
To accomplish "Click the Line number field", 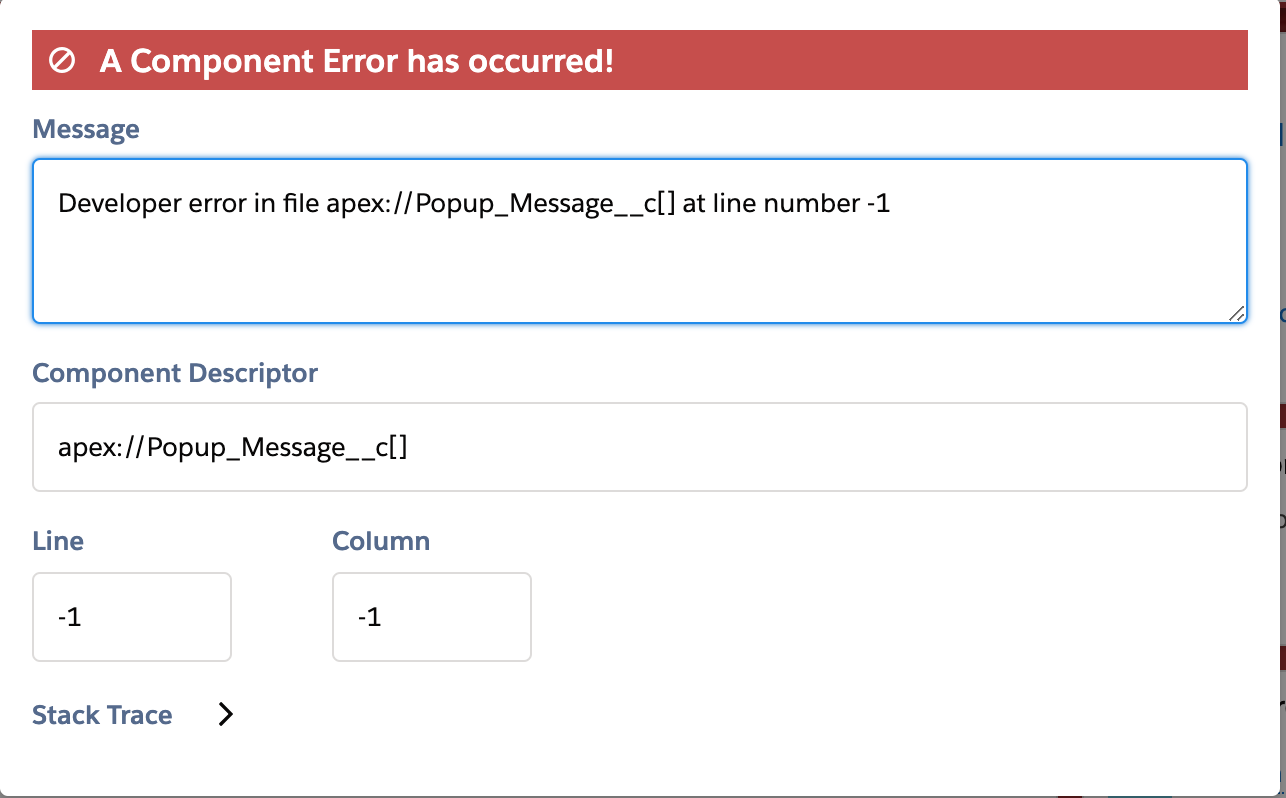I will (x=132, y=617).
